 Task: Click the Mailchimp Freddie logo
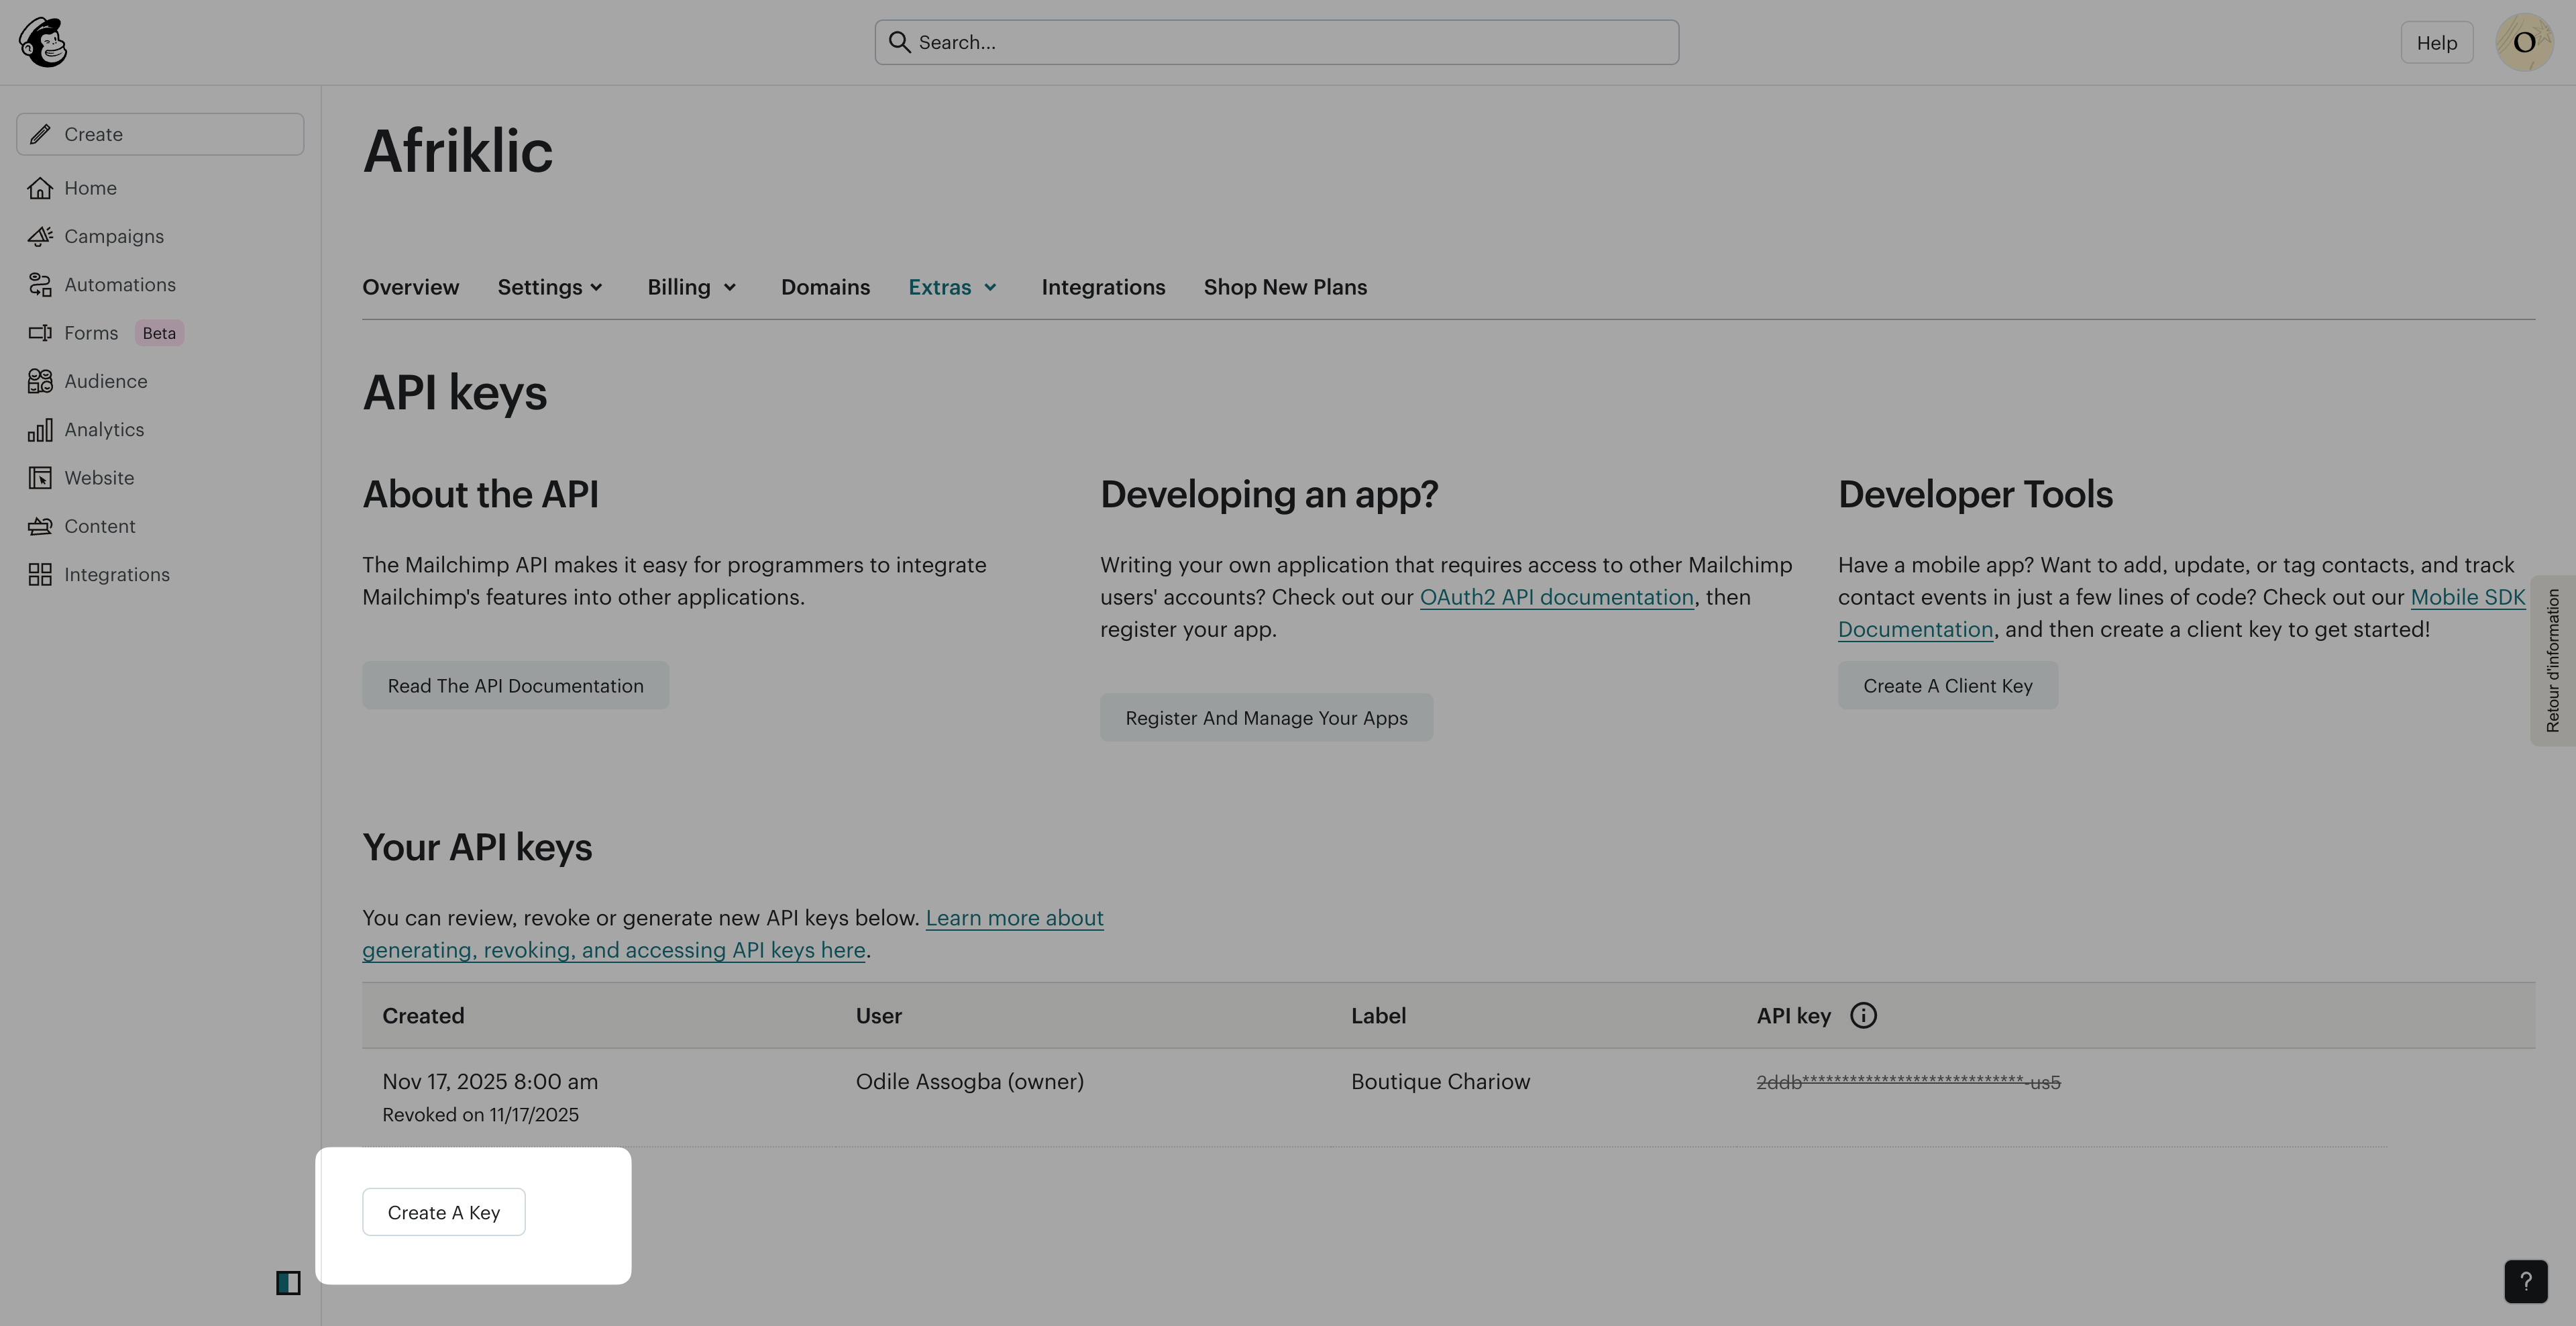(43, 43)
